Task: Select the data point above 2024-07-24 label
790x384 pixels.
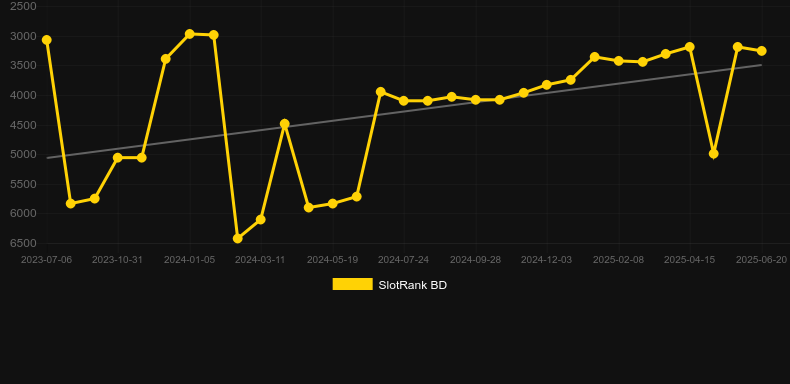Action: [404, 101]
